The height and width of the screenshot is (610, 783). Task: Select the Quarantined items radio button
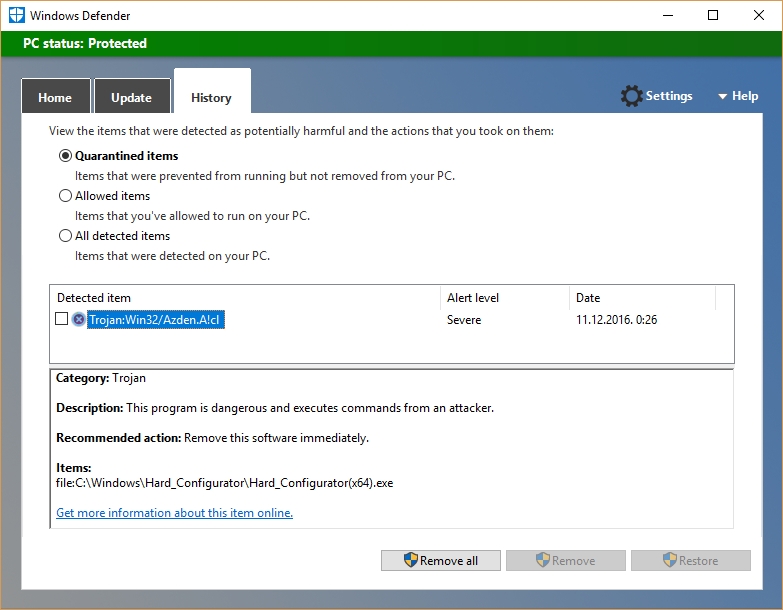pyautogui.click(x=66, y=156)
